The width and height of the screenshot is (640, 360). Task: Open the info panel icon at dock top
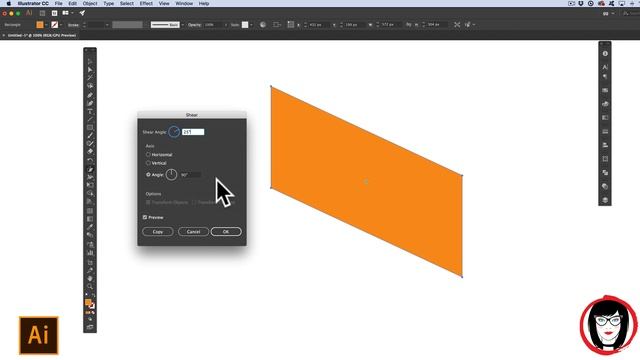tap(605, 53)
